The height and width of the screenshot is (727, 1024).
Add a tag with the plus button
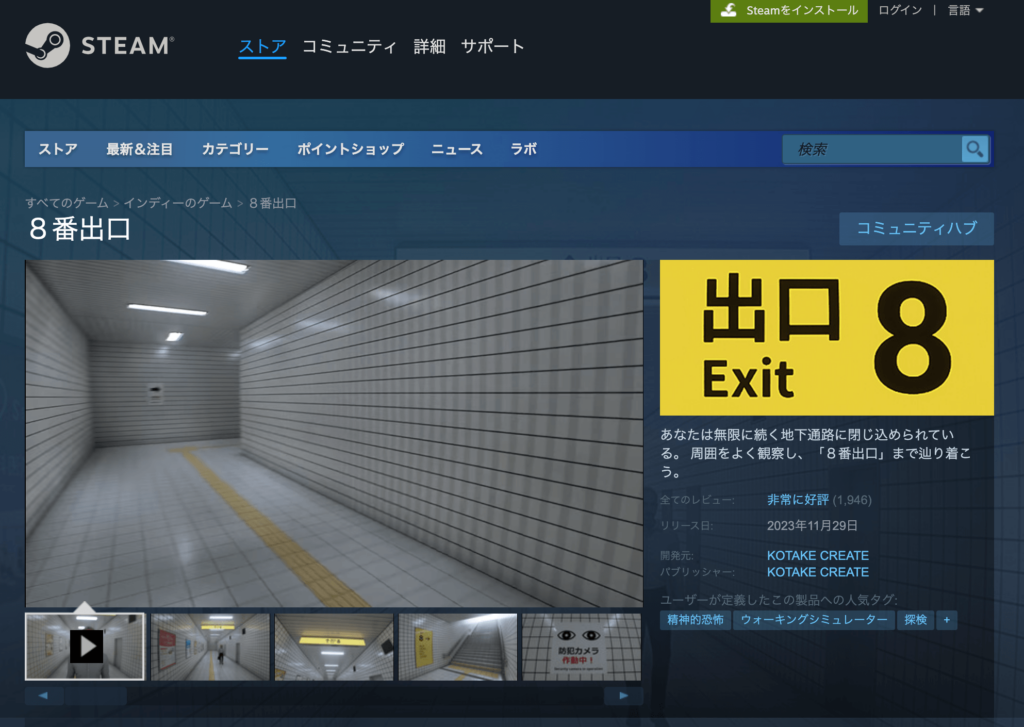point(946,620)
